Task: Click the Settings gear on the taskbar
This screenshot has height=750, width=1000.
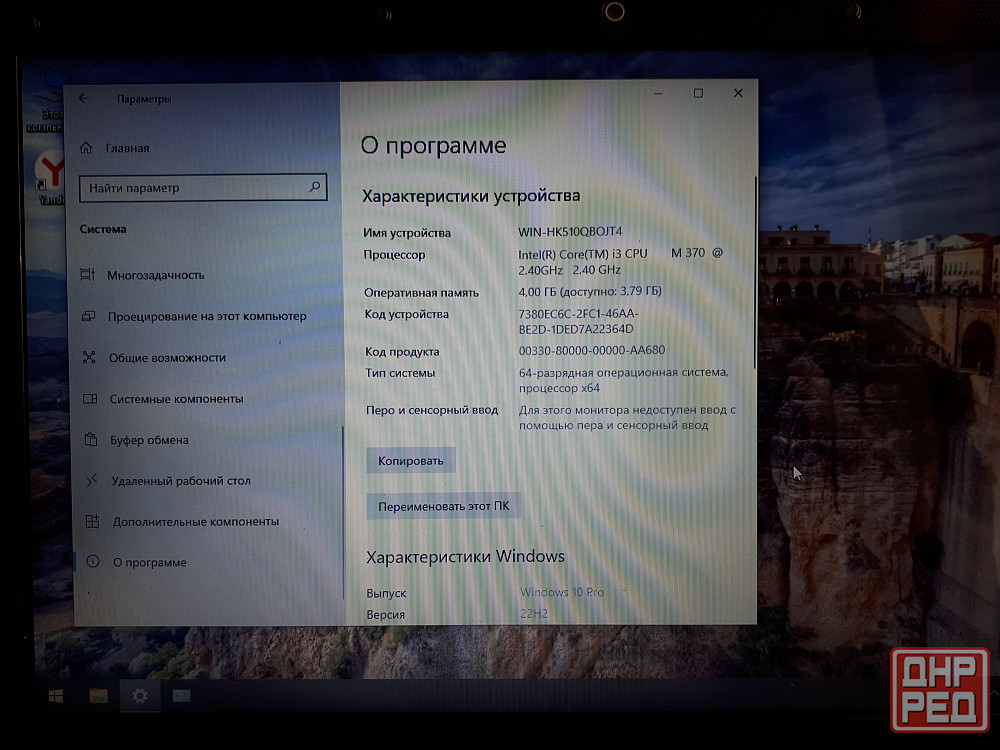Action: [140, 696]
